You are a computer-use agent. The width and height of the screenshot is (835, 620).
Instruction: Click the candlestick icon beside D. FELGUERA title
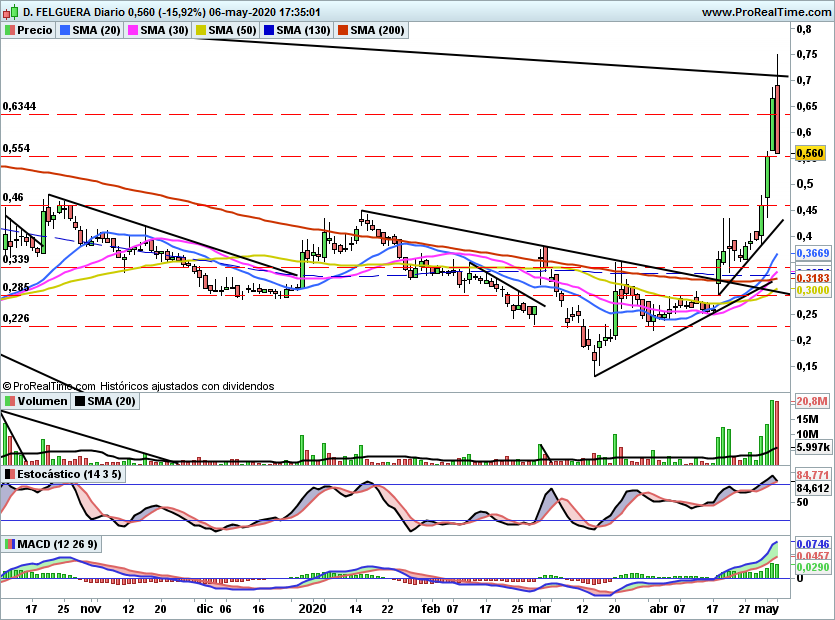click(x=12, y=11)
